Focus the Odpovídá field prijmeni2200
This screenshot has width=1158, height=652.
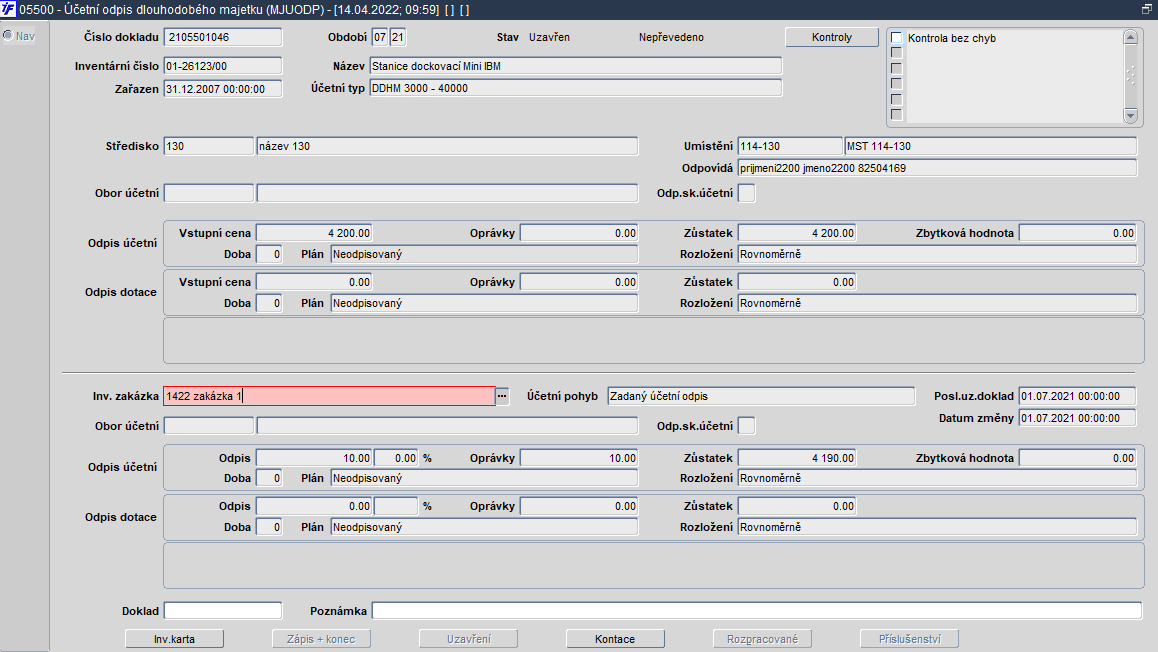tap(937, 168)
